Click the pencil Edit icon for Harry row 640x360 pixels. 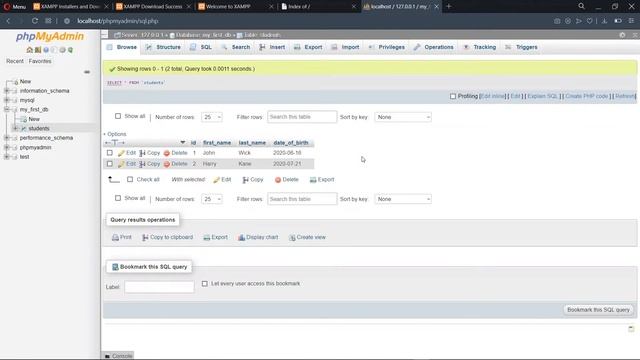pyautogui.click(x=121, y=164)
